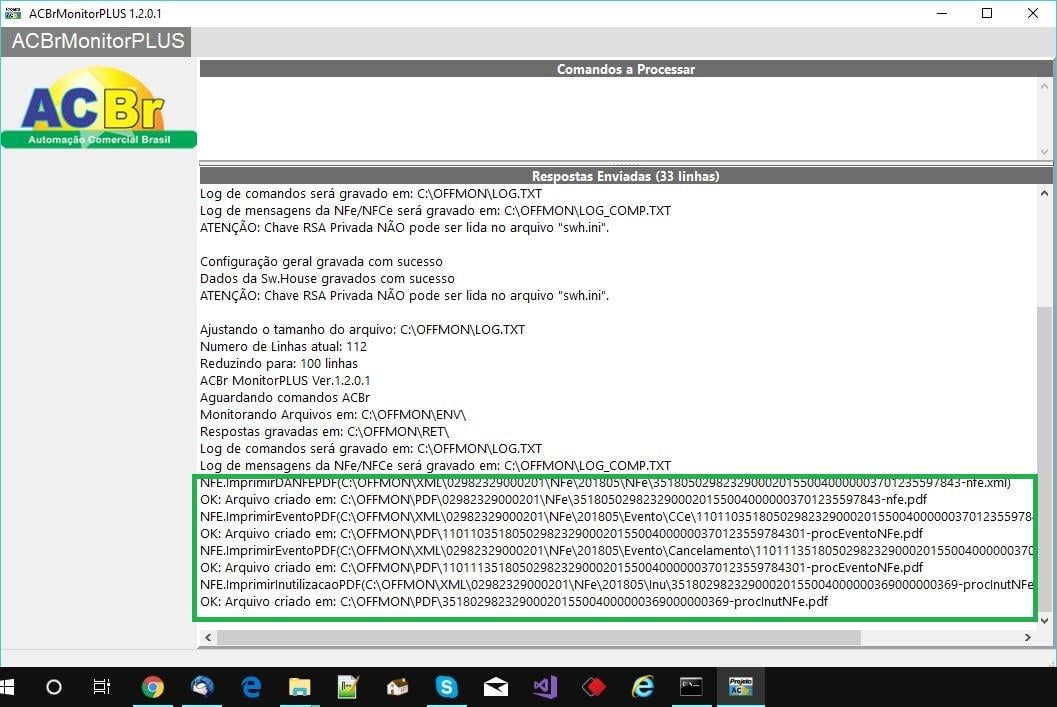
Task: Launch Internet Explorer from taskbar
Action: point(642,687)
